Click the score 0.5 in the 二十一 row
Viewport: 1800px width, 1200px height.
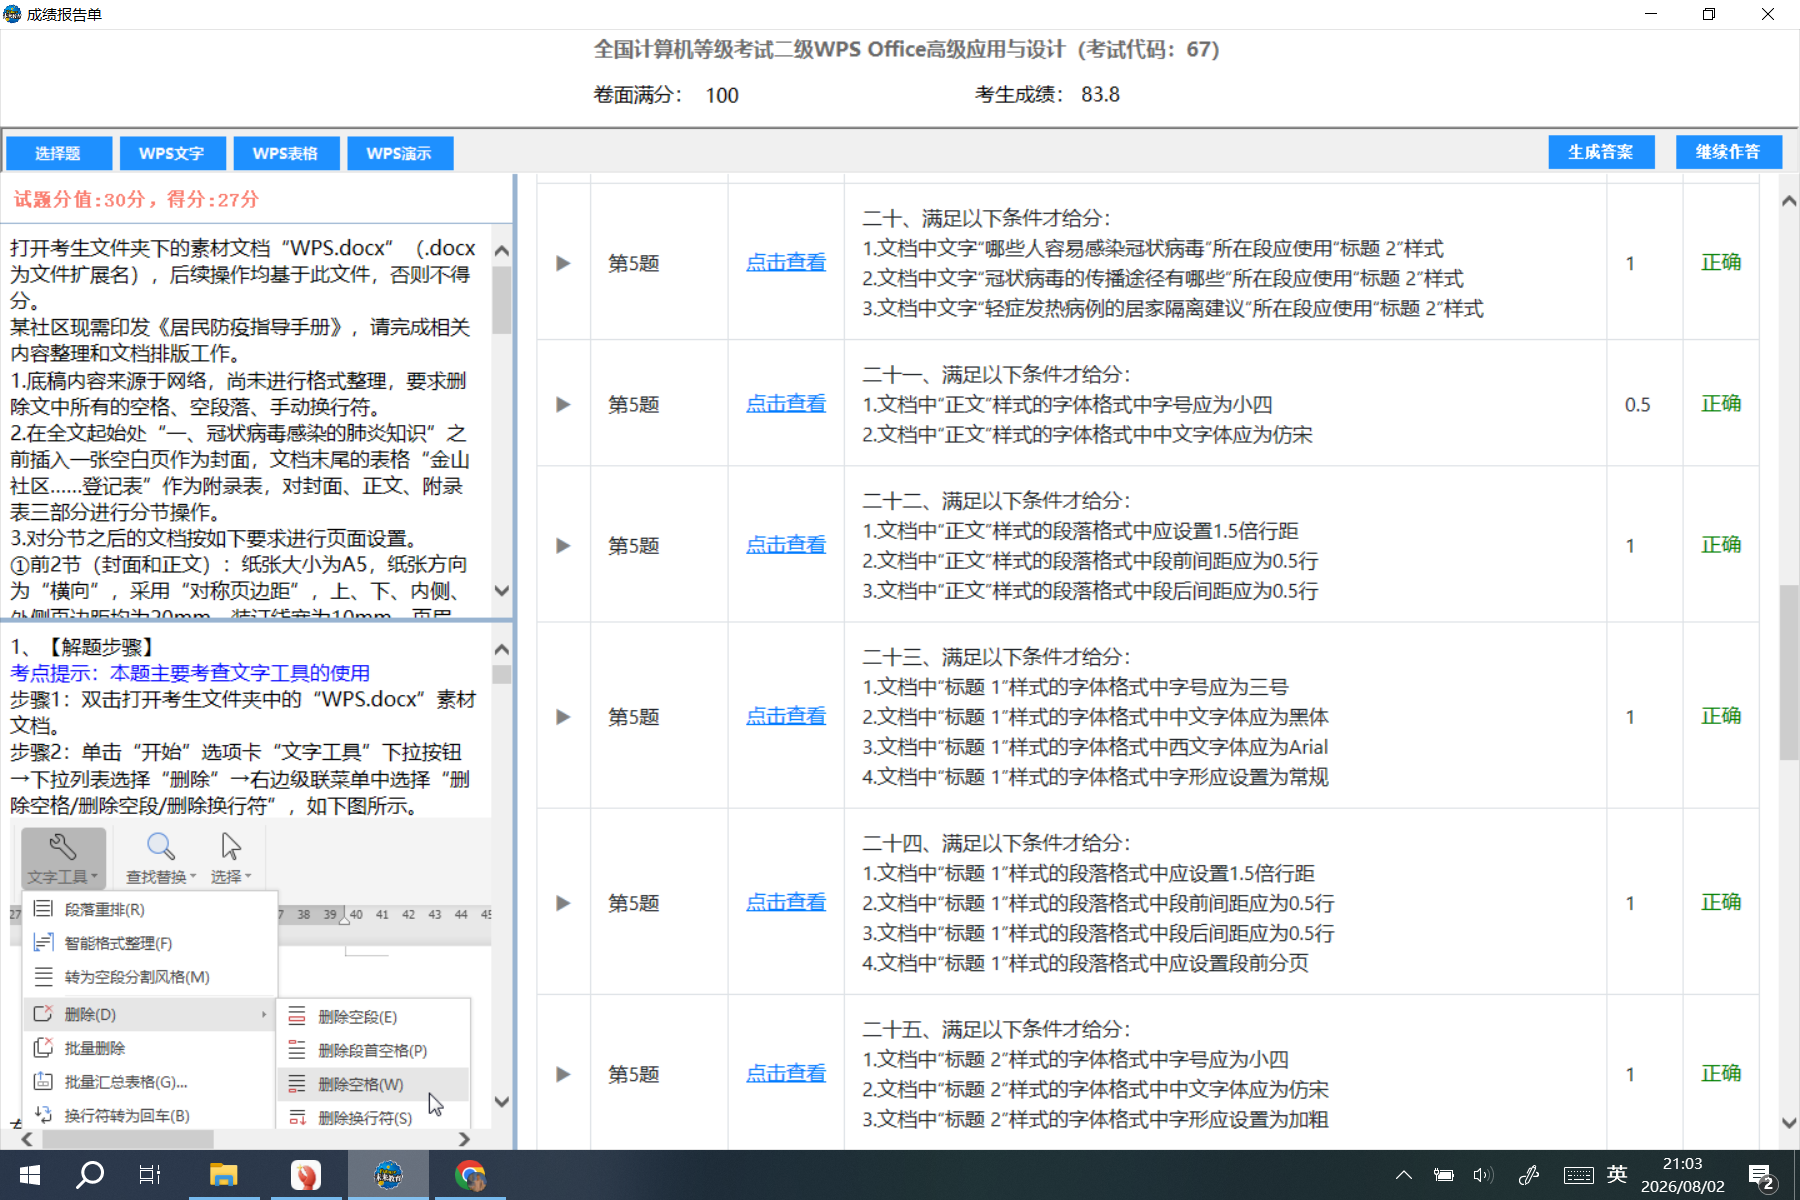tap(1637, 405)
